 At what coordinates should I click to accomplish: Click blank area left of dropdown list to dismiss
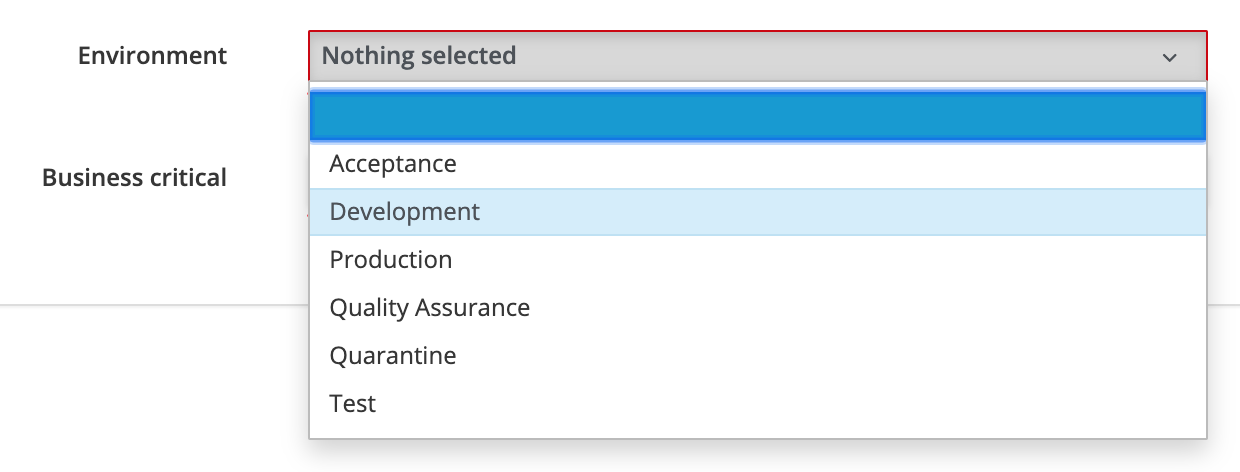[x=150, y=380]
